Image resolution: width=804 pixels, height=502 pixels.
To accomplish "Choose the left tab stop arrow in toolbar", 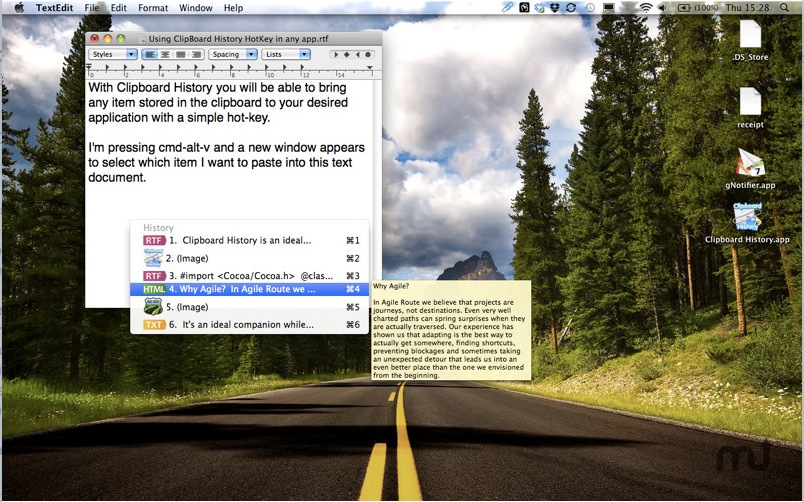I will point(336,54).
